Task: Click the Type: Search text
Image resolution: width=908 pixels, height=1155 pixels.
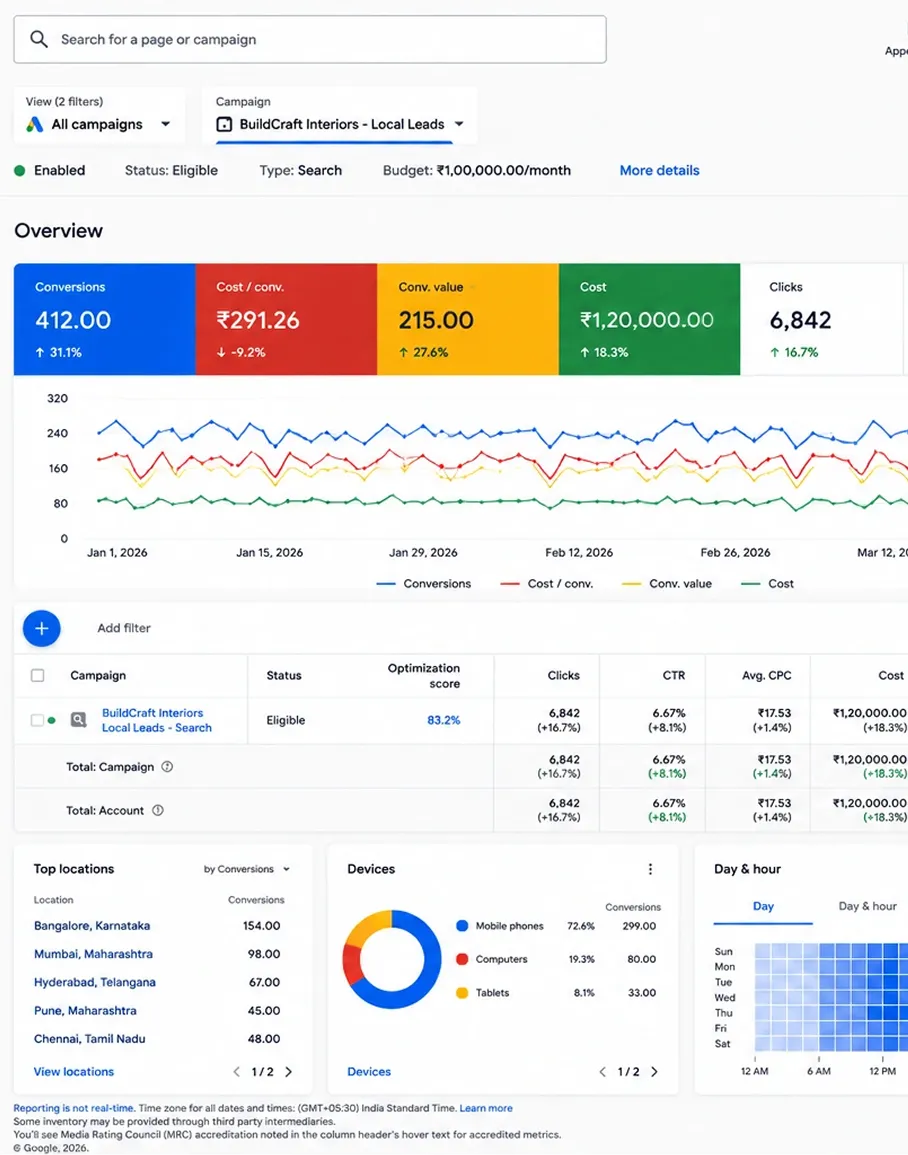Action: (300, 171)
